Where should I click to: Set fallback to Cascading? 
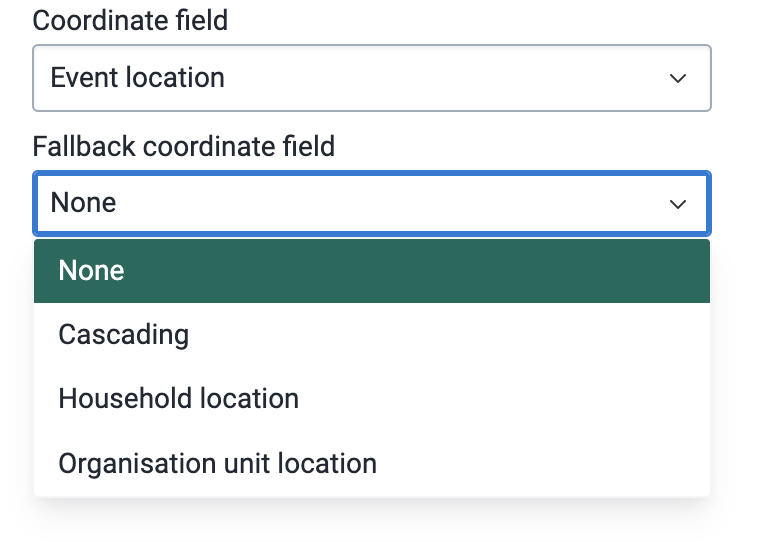[x=372, y=335]
